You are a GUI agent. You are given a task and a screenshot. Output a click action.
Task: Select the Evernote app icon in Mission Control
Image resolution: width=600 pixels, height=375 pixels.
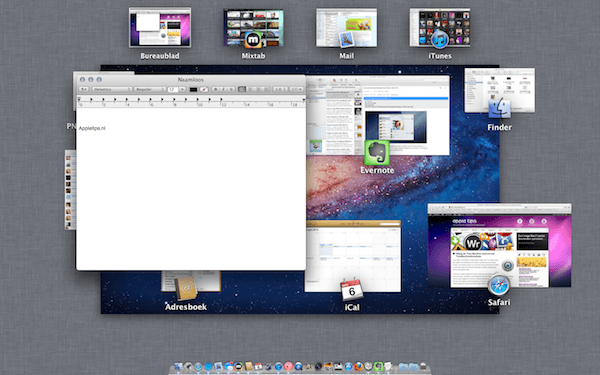[377, 153]
